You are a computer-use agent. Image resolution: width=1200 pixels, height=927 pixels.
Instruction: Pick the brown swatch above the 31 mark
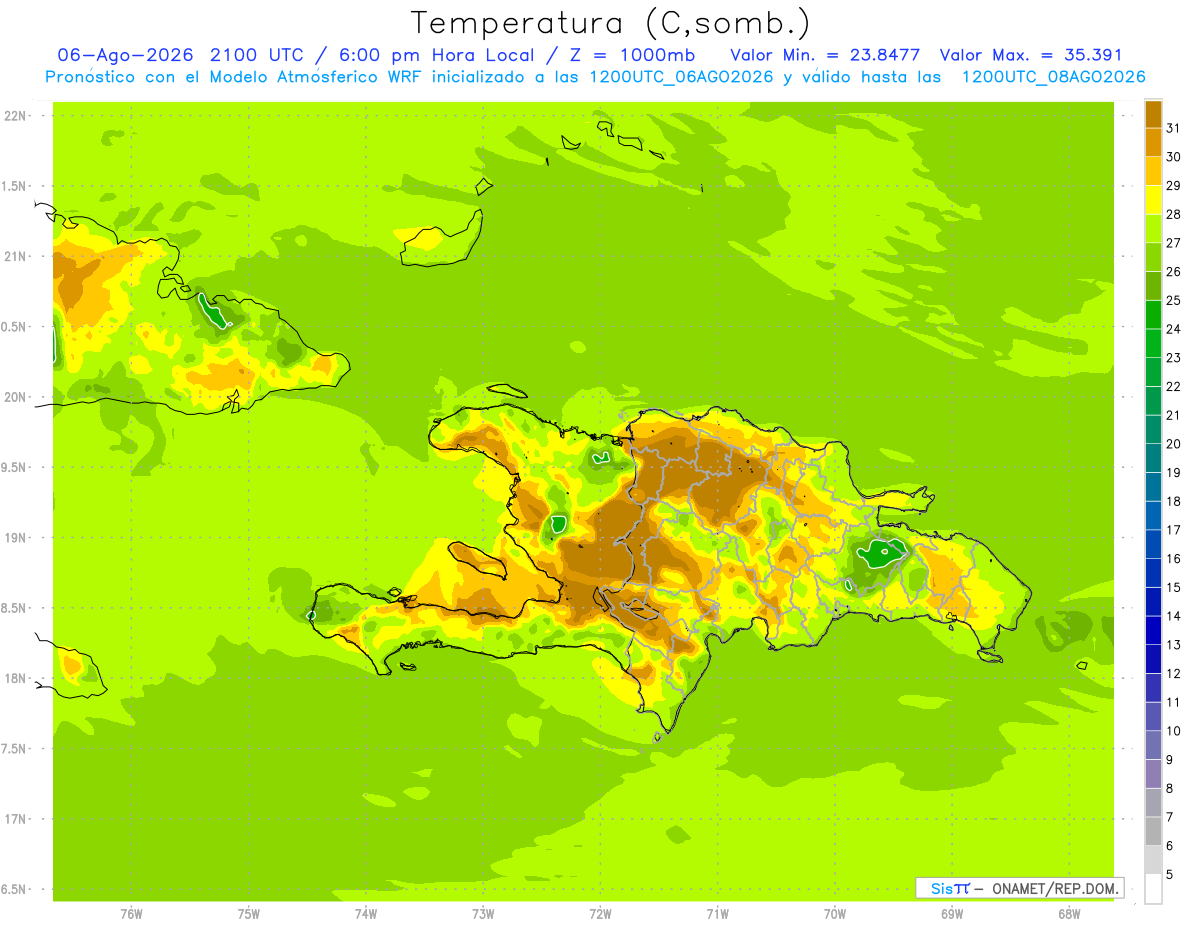pos(1153,114)
